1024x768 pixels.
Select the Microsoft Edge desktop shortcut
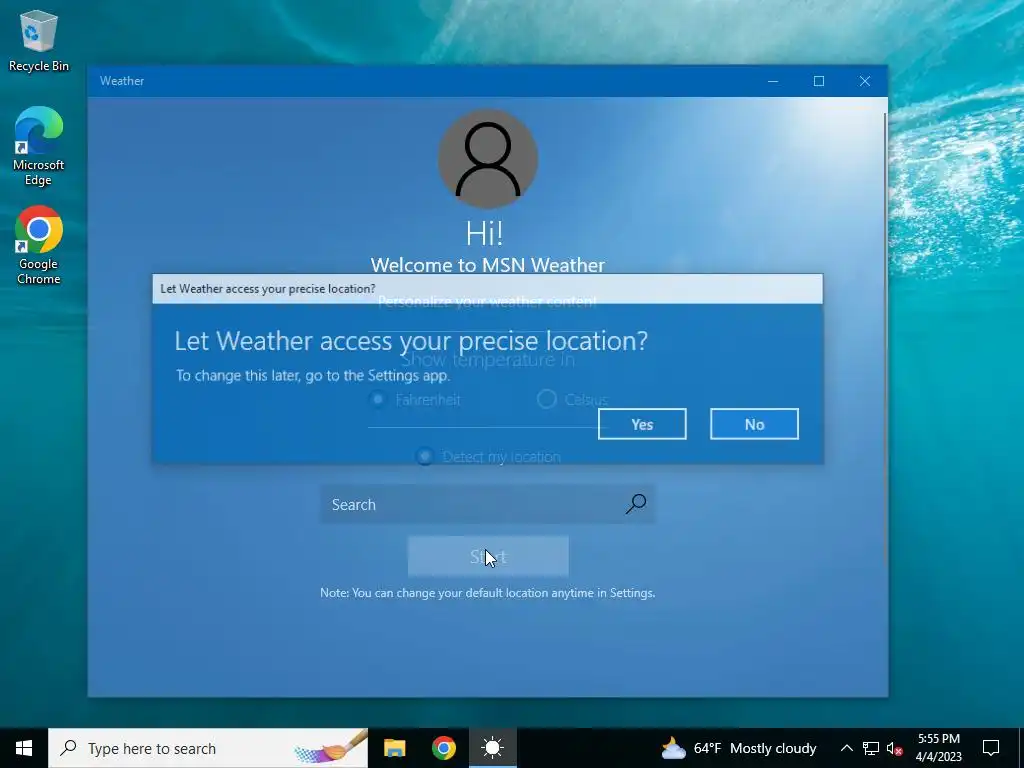click(x=39, y=146)
